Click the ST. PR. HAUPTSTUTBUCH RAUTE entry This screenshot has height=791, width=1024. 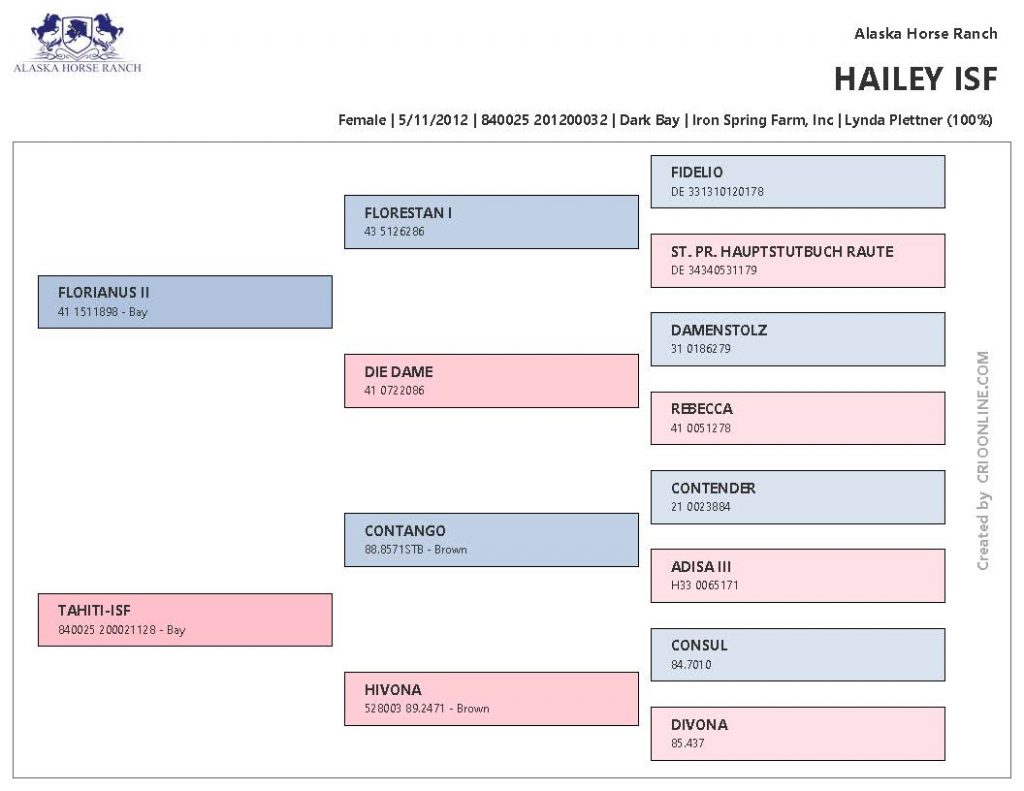(x=797, y=261)
